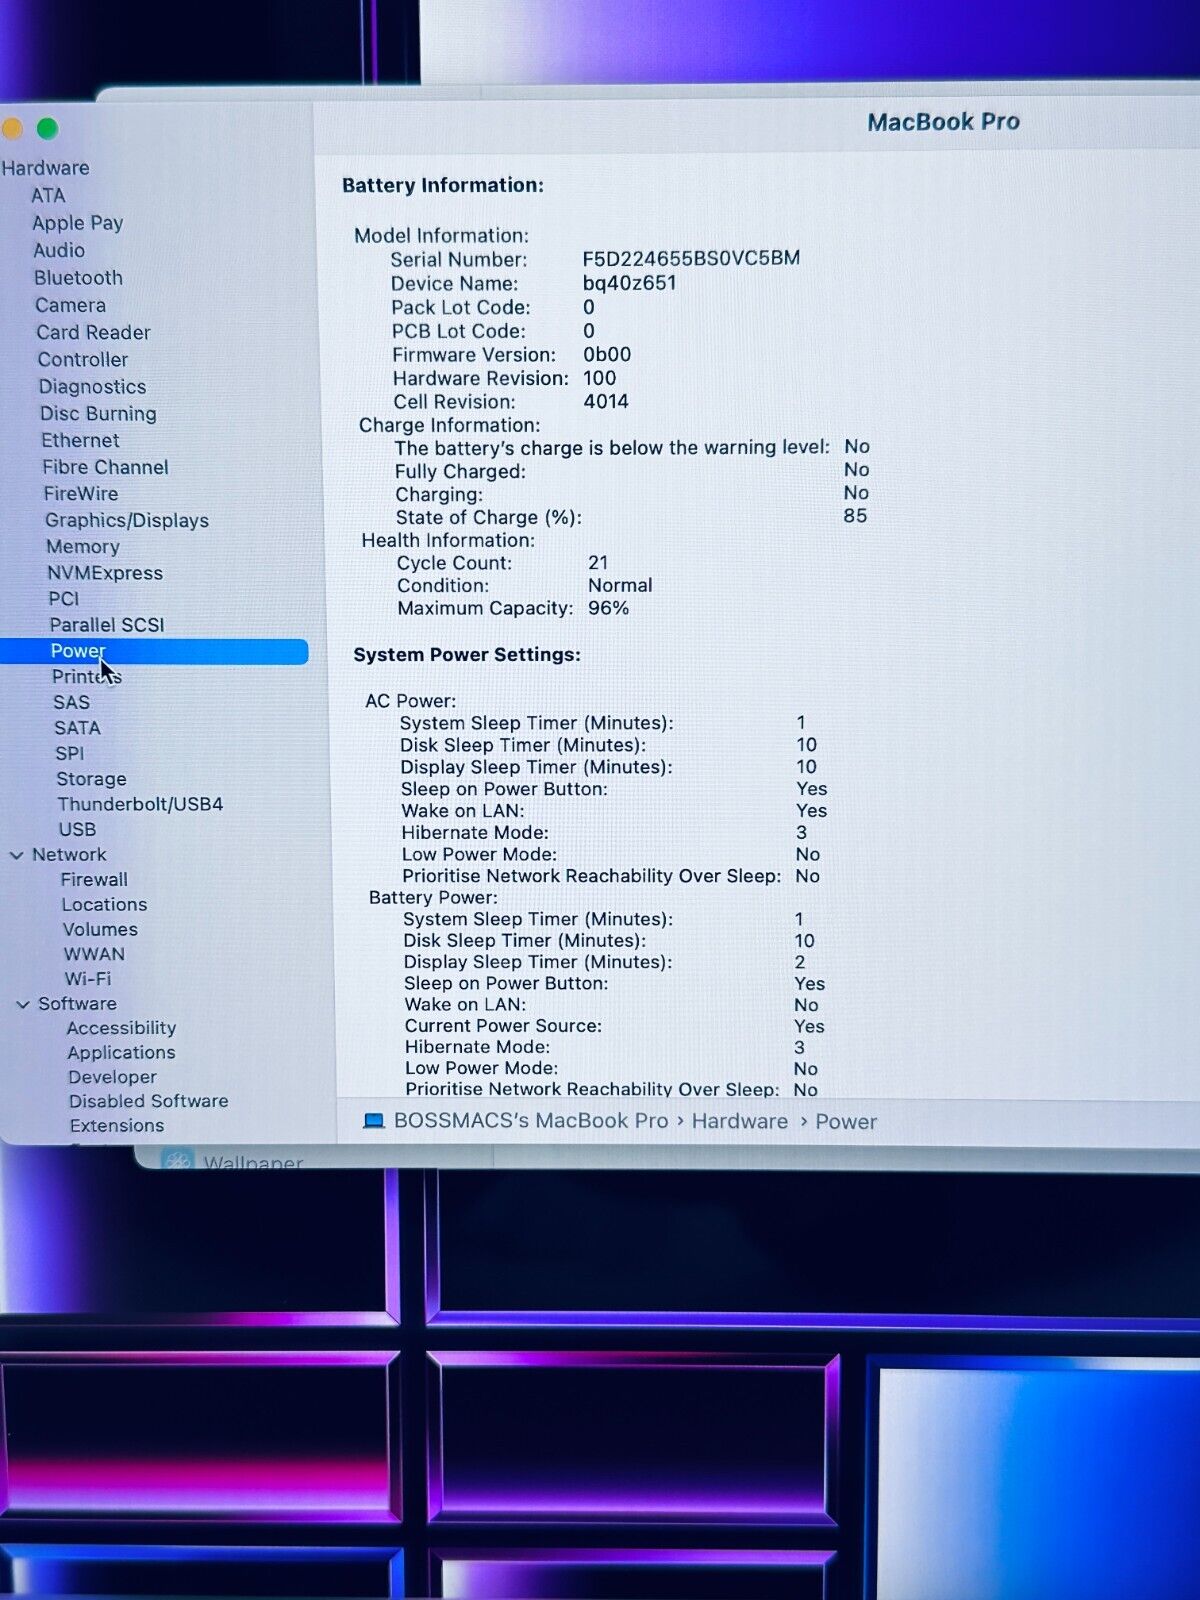Select Graphics/Displays in sidebar
Viewport: 1200px width, 1600px height.
click(x=127, y=520)
